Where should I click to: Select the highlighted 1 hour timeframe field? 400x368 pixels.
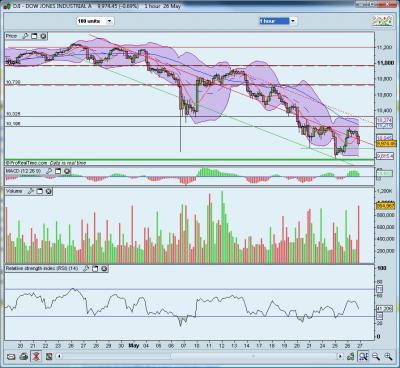tap(274, 21)
